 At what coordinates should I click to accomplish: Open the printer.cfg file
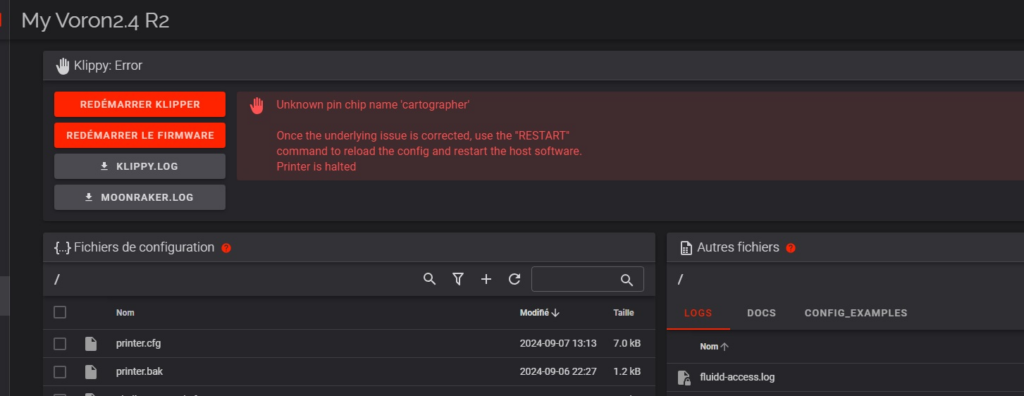click(x=138, y=343)
